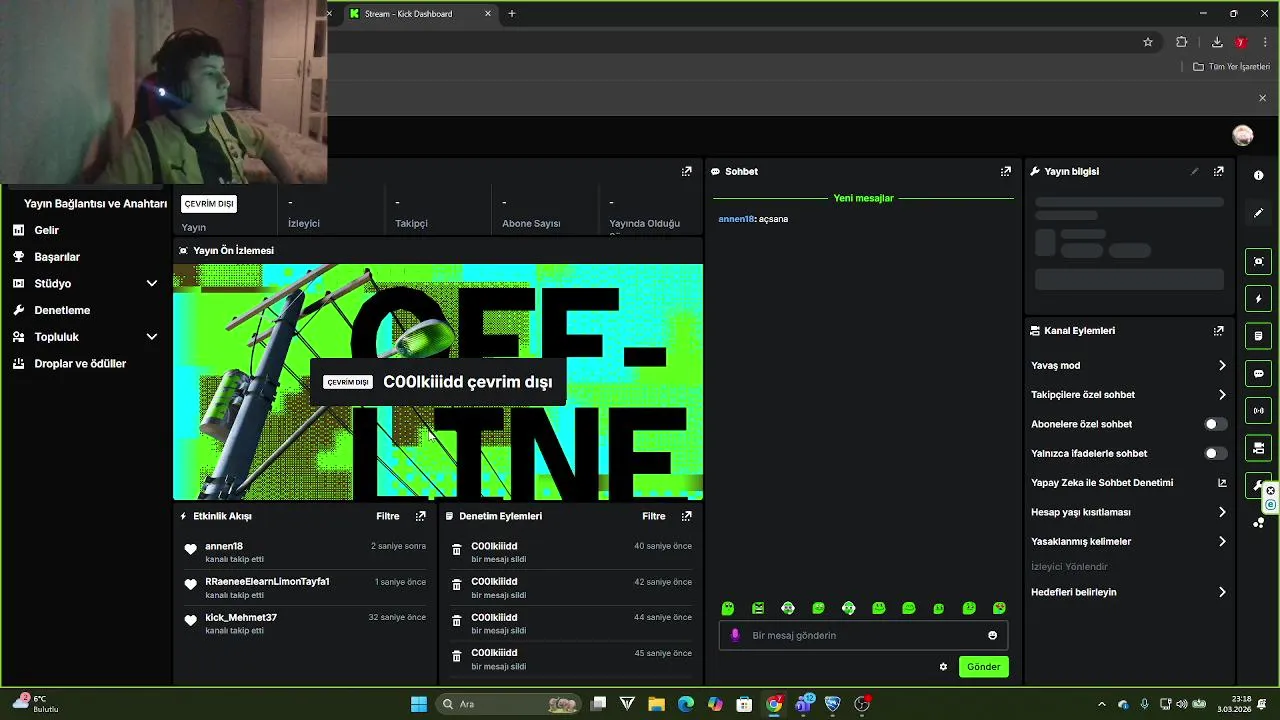Click ÇEVRİM DIŞI status badge beside Yayın
Image resolution: width=1280 pixels, height=720 pixels.
click(209, 204)
